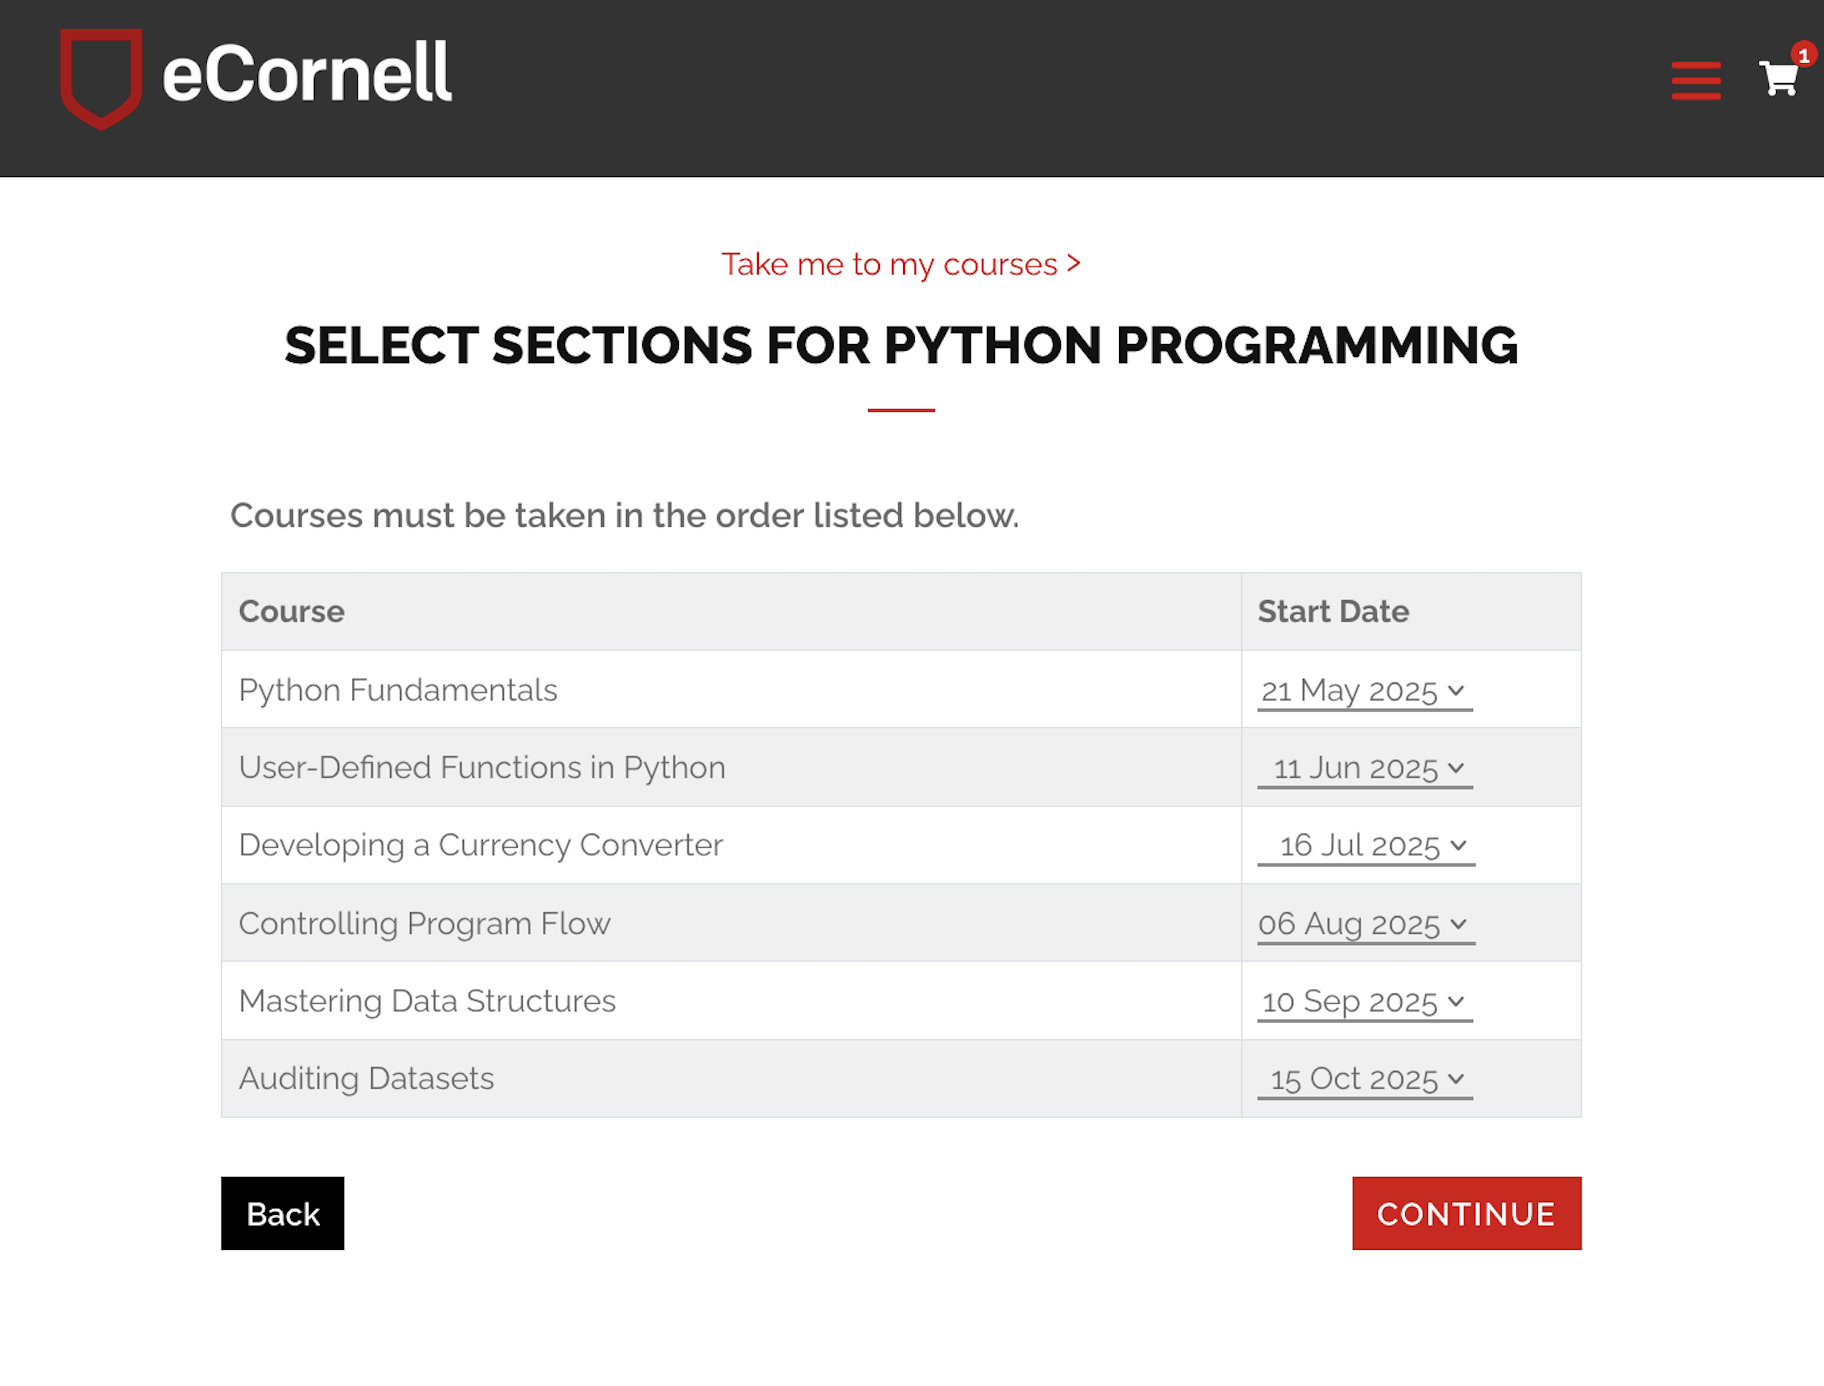Click the eCornell wordmark text
The image size is (1824, 1386).
coord(307,74)
